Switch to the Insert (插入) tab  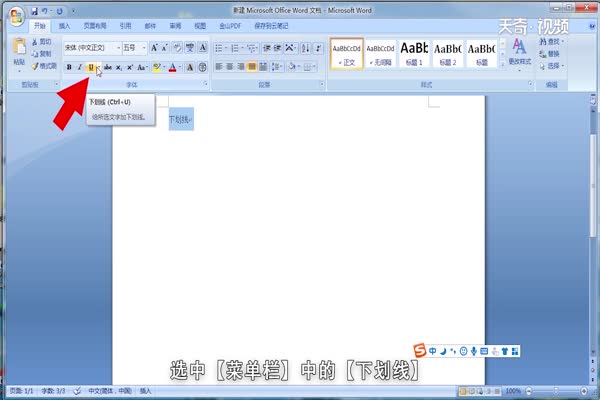click(x=64, y=23)
